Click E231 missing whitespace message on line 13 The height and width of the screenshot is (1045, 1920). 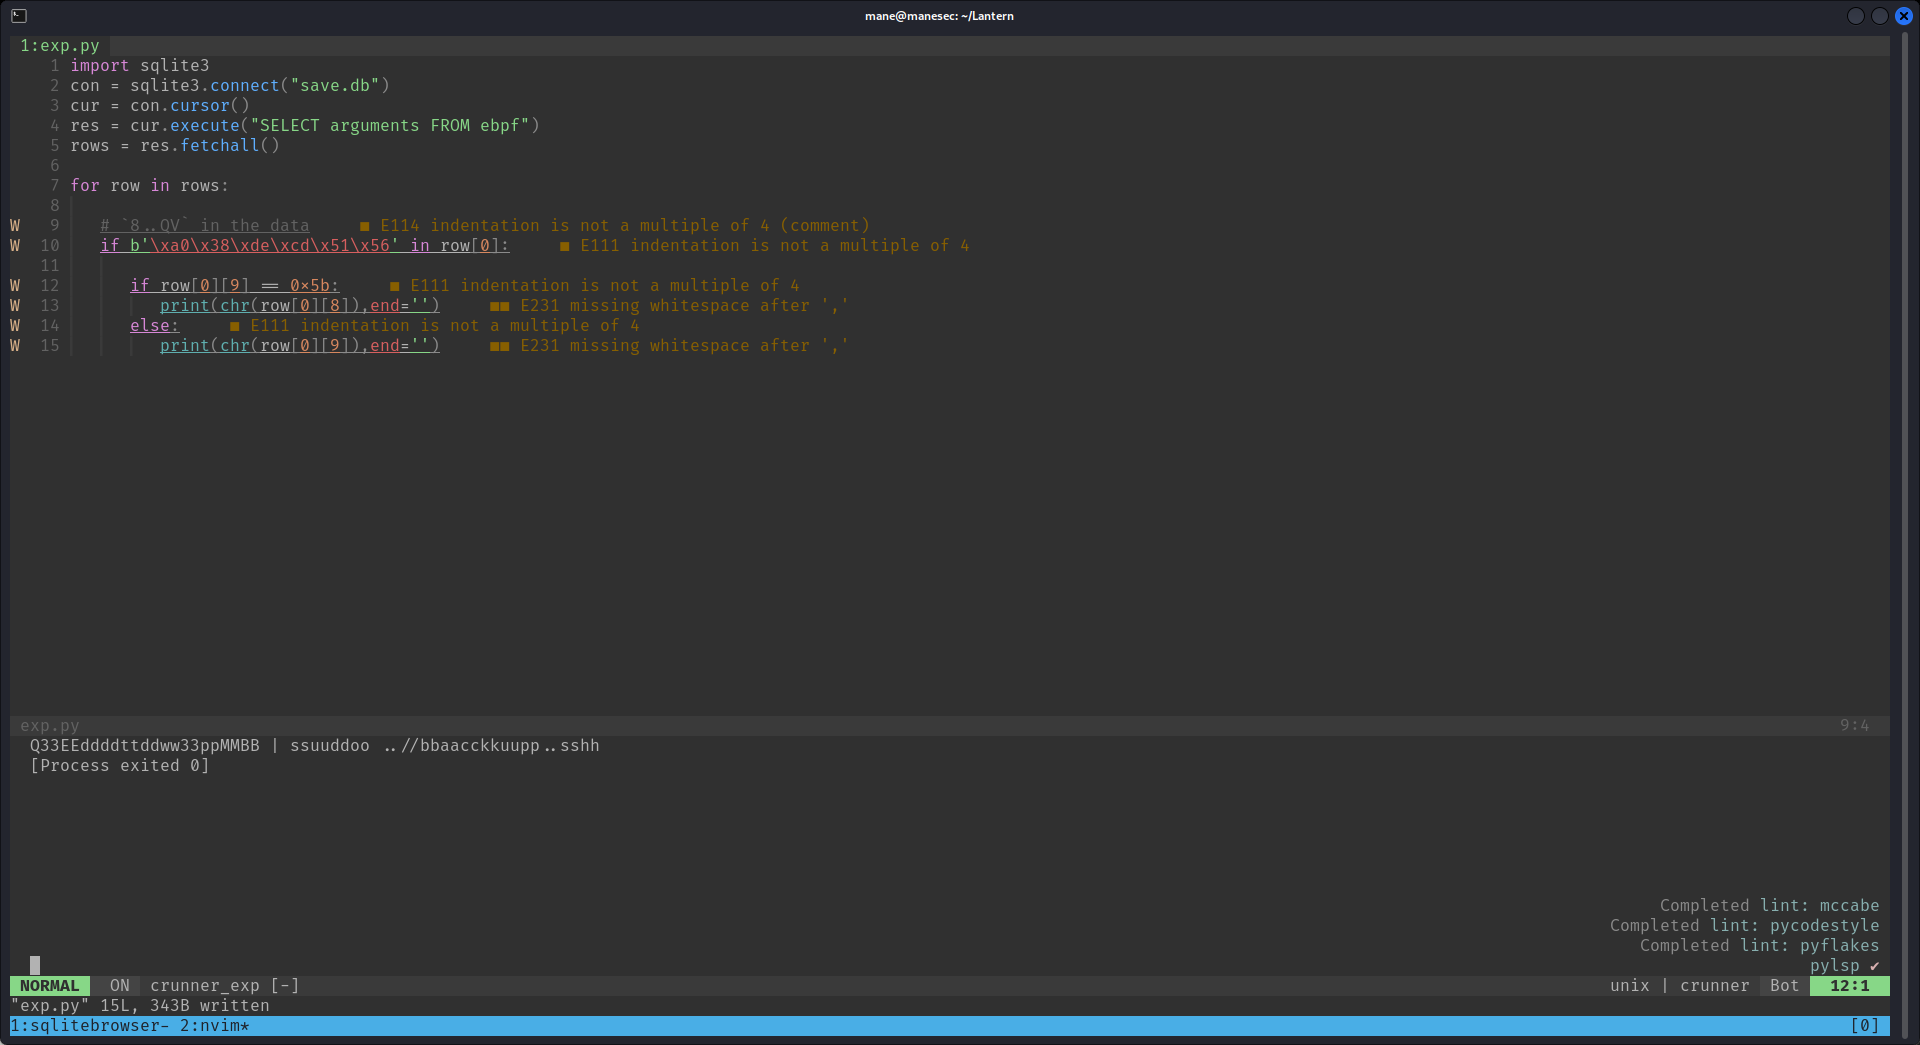(685, 306)
